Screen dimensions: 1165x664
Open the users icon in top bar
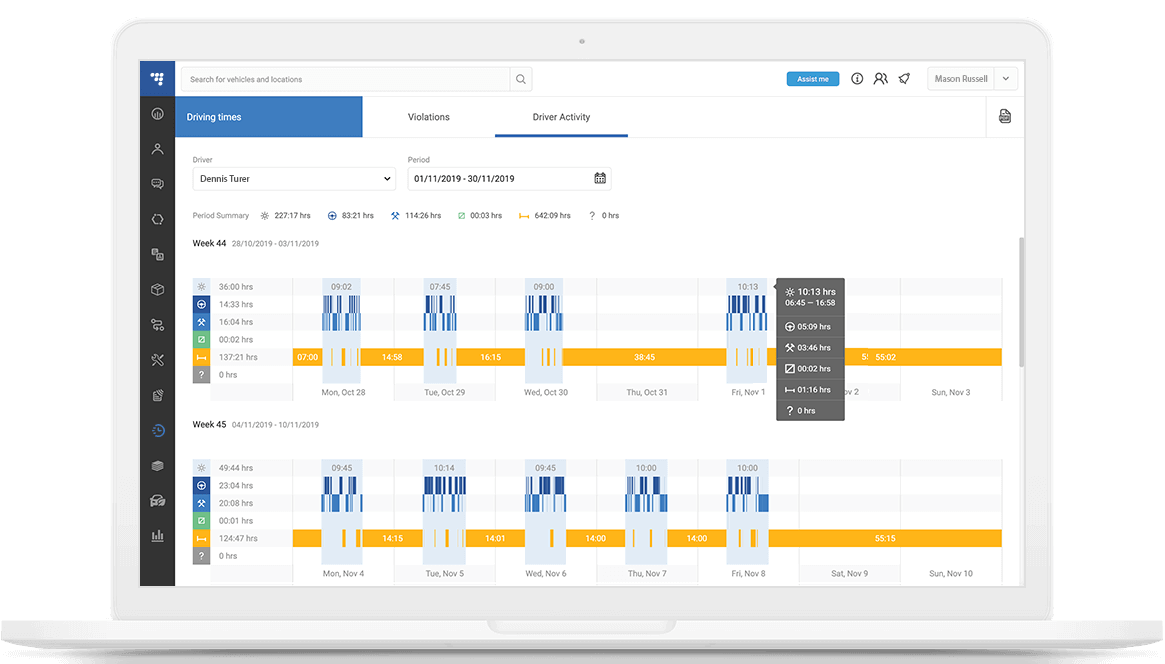pos(880,79)
